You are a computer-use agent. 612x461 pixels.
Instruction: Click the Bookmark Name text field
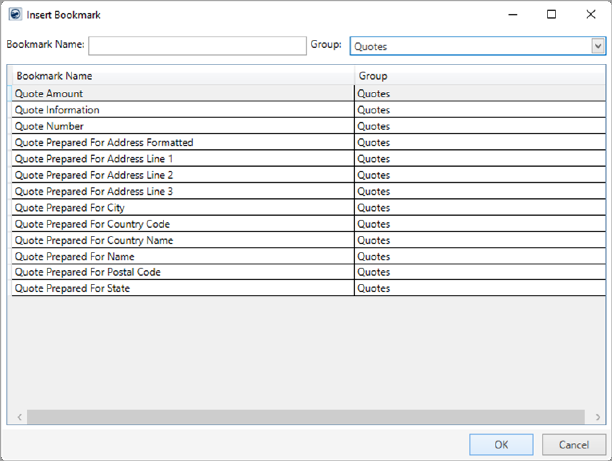(x=197, y=46)
